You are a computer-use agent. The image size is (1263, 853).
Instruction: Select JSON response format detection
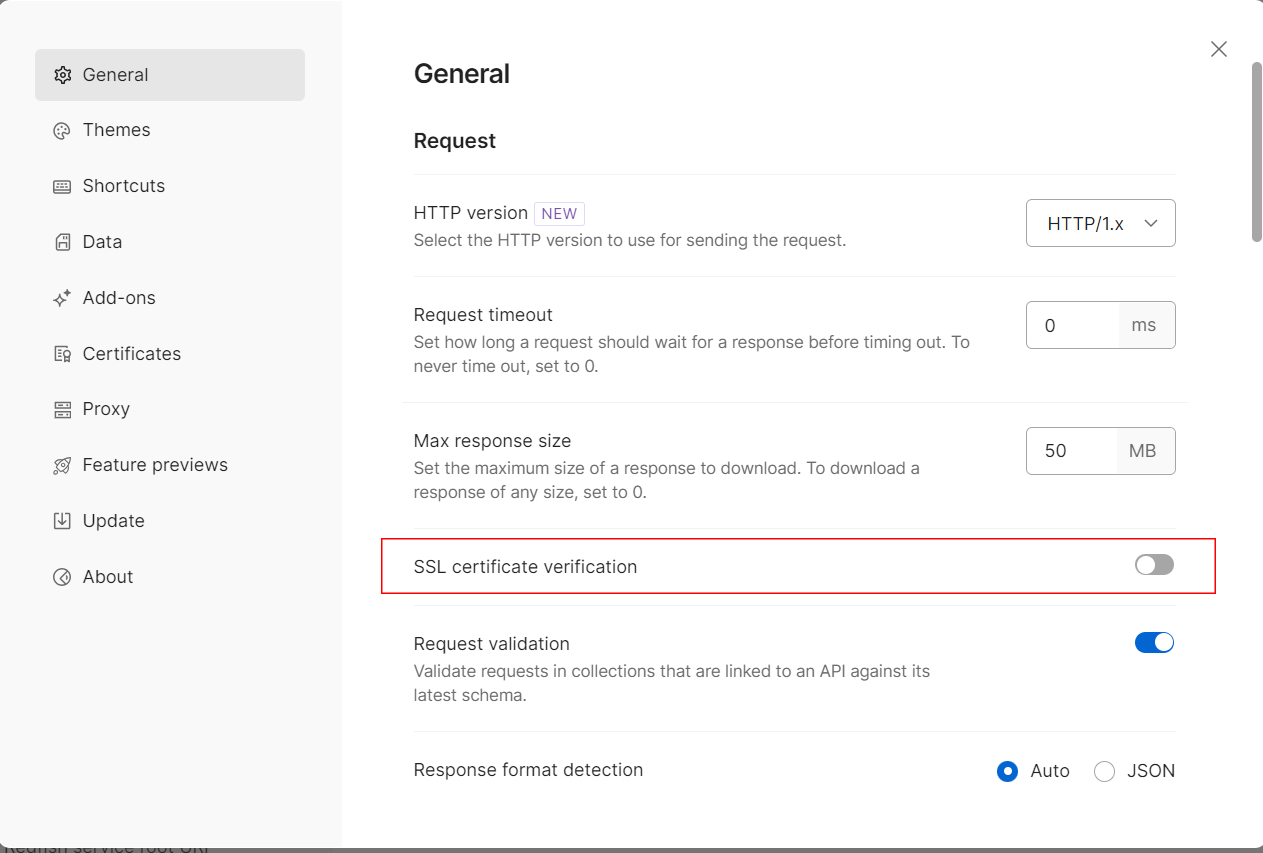(1104, 771)
